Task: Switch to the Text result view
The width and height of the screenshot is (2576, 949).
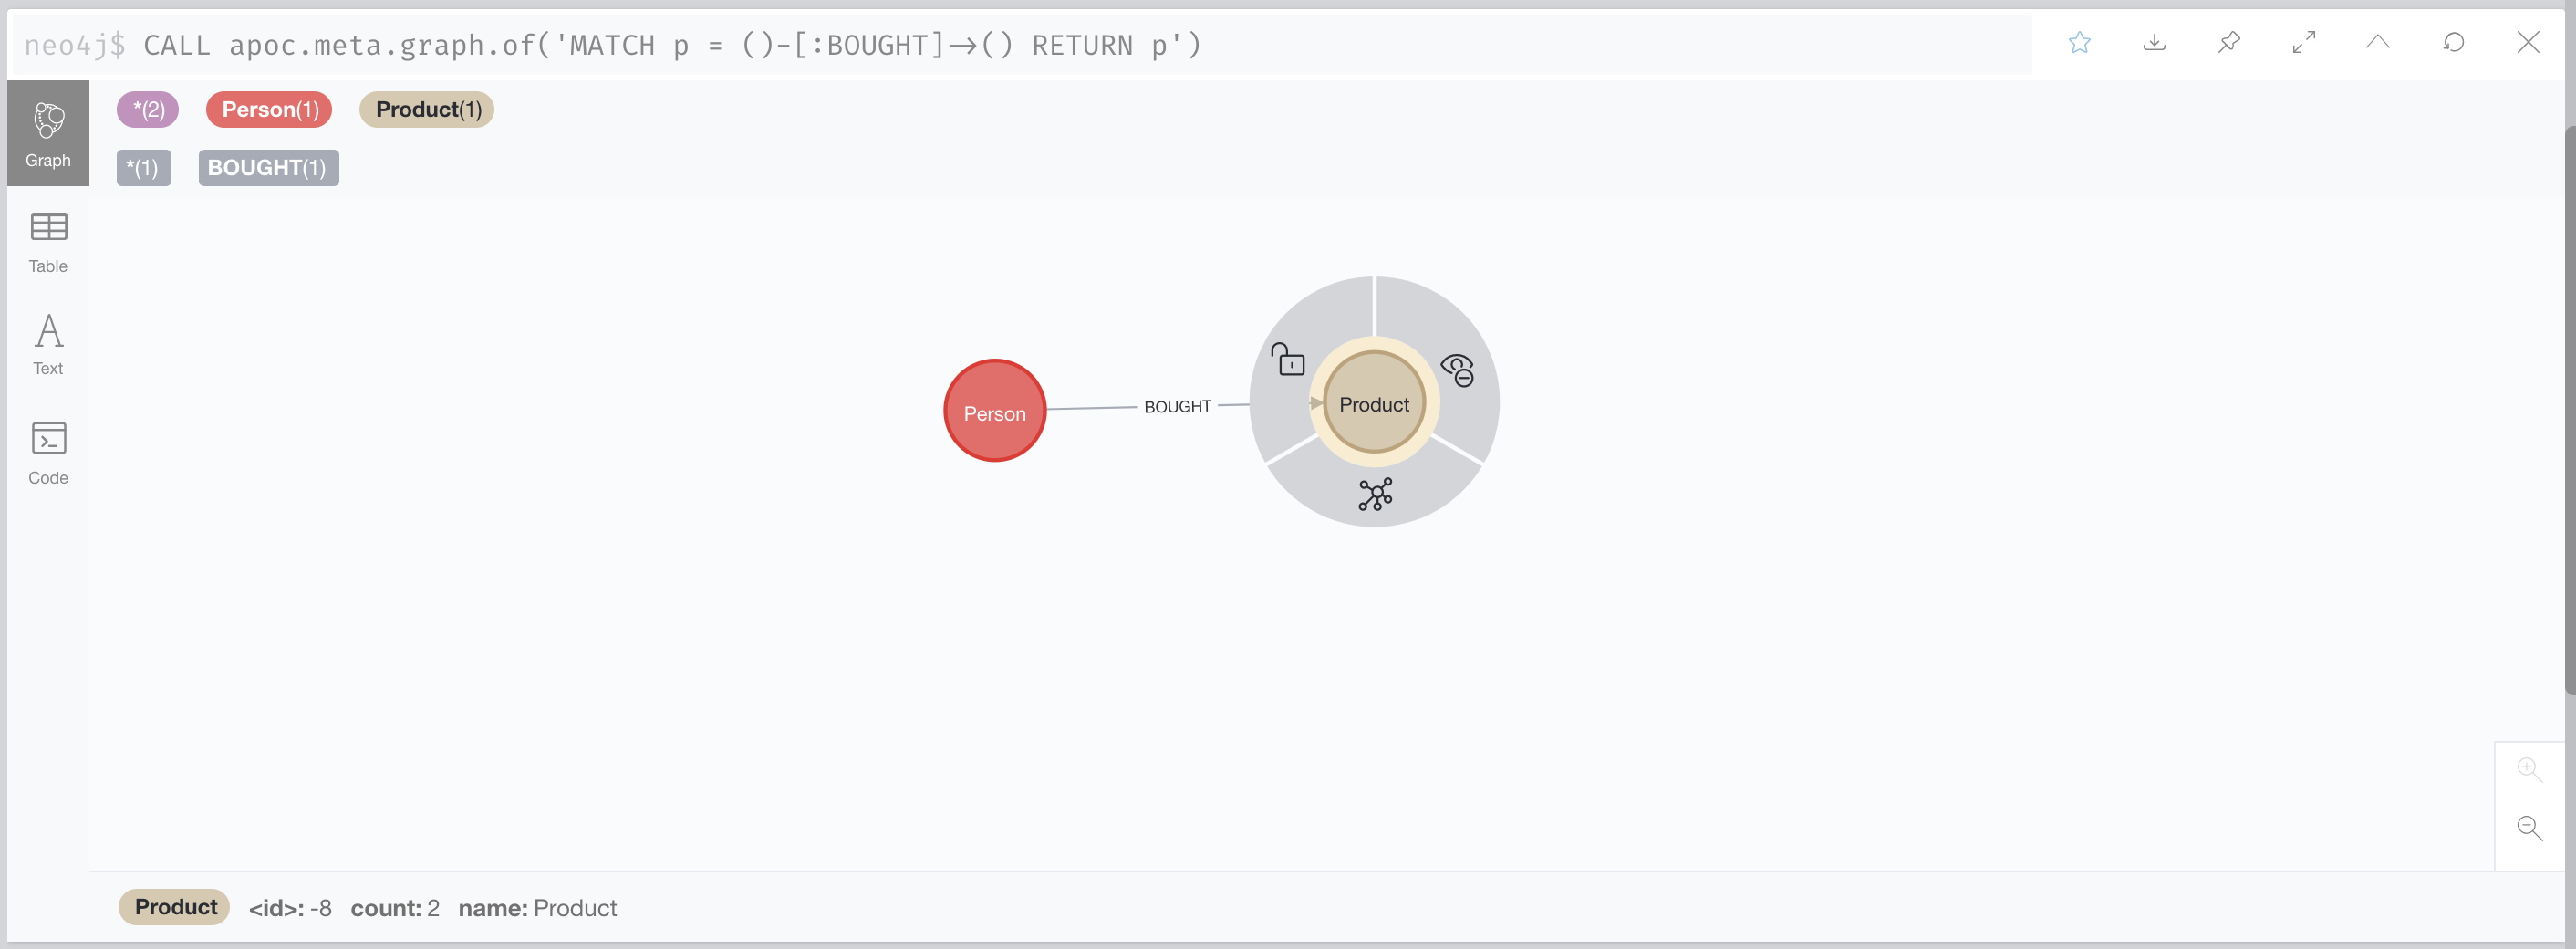Action: coord(47,344)
